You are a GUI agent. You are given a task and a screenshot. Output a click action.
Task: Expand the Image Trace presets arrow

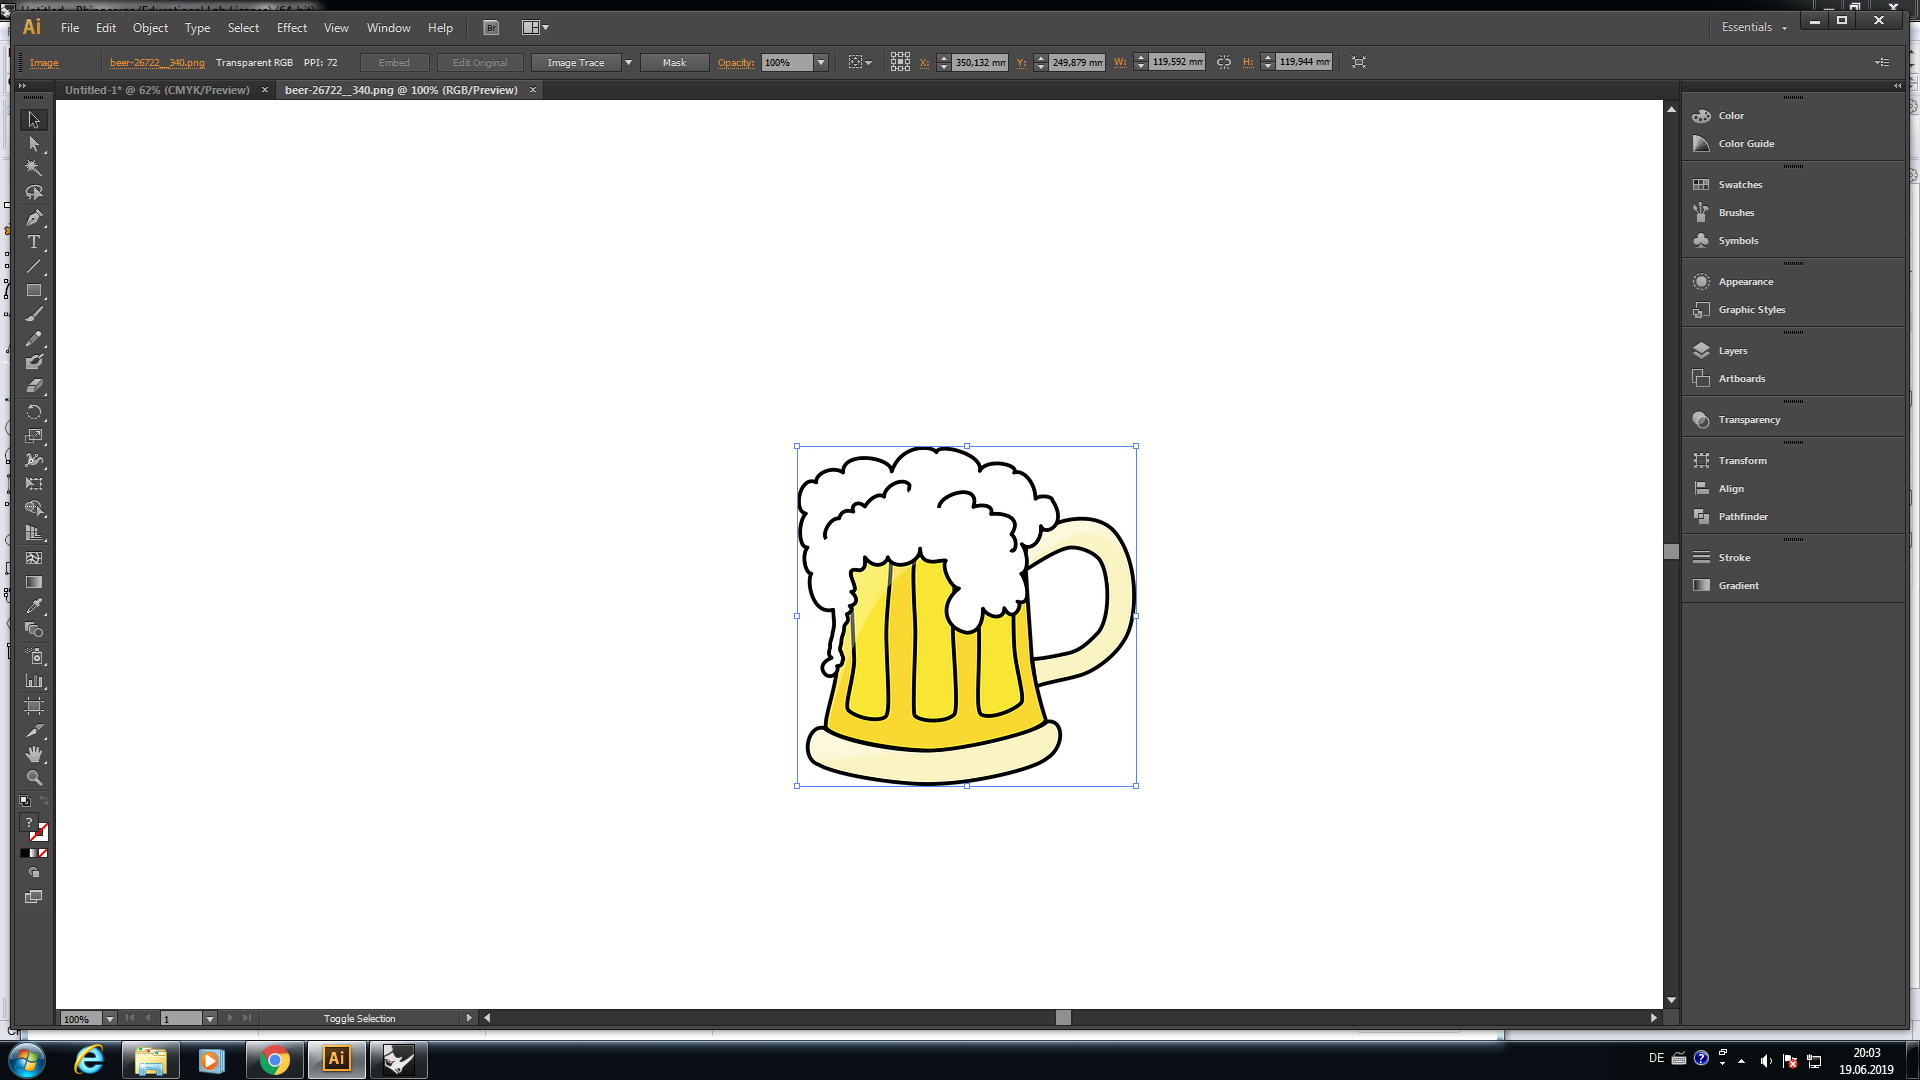[628, 62]
